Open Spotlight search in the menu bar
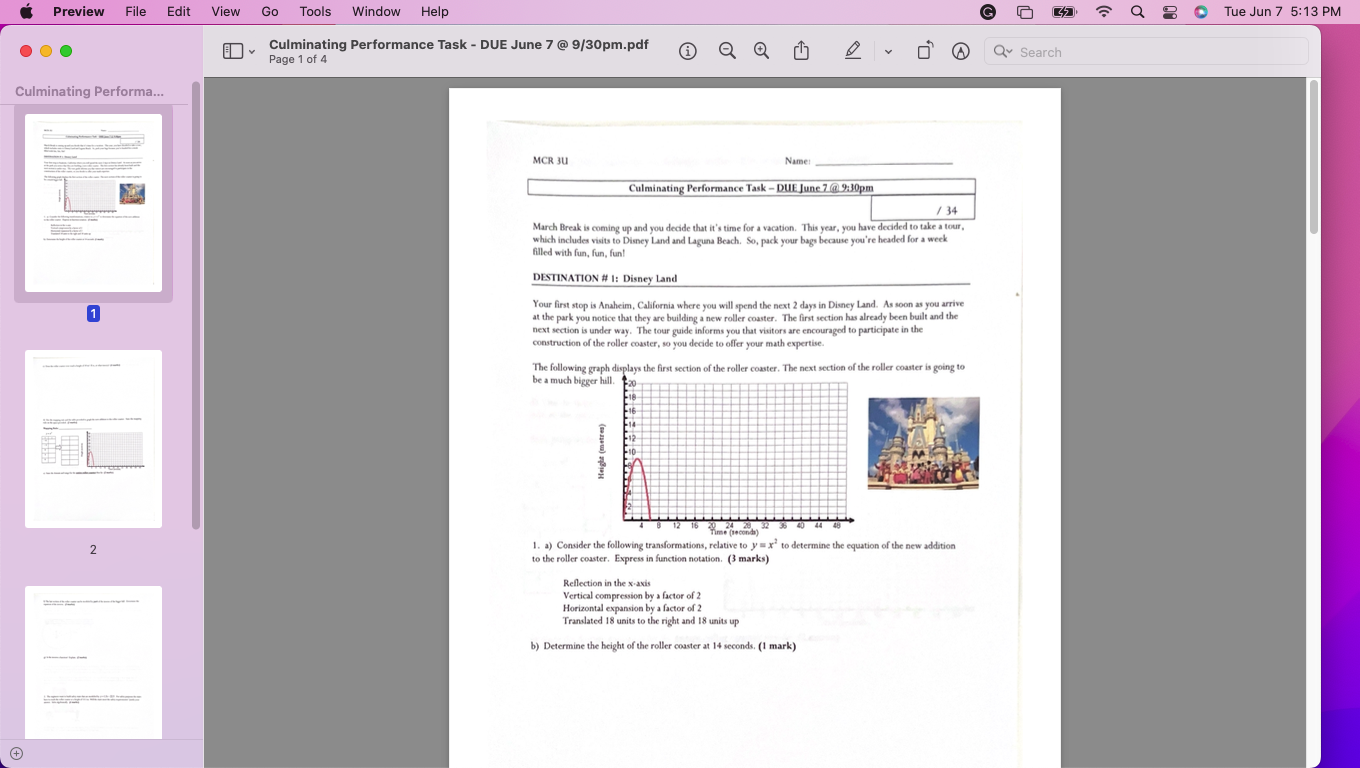The height and width of the screenshot is (768, 1360). pos(1137,12)
